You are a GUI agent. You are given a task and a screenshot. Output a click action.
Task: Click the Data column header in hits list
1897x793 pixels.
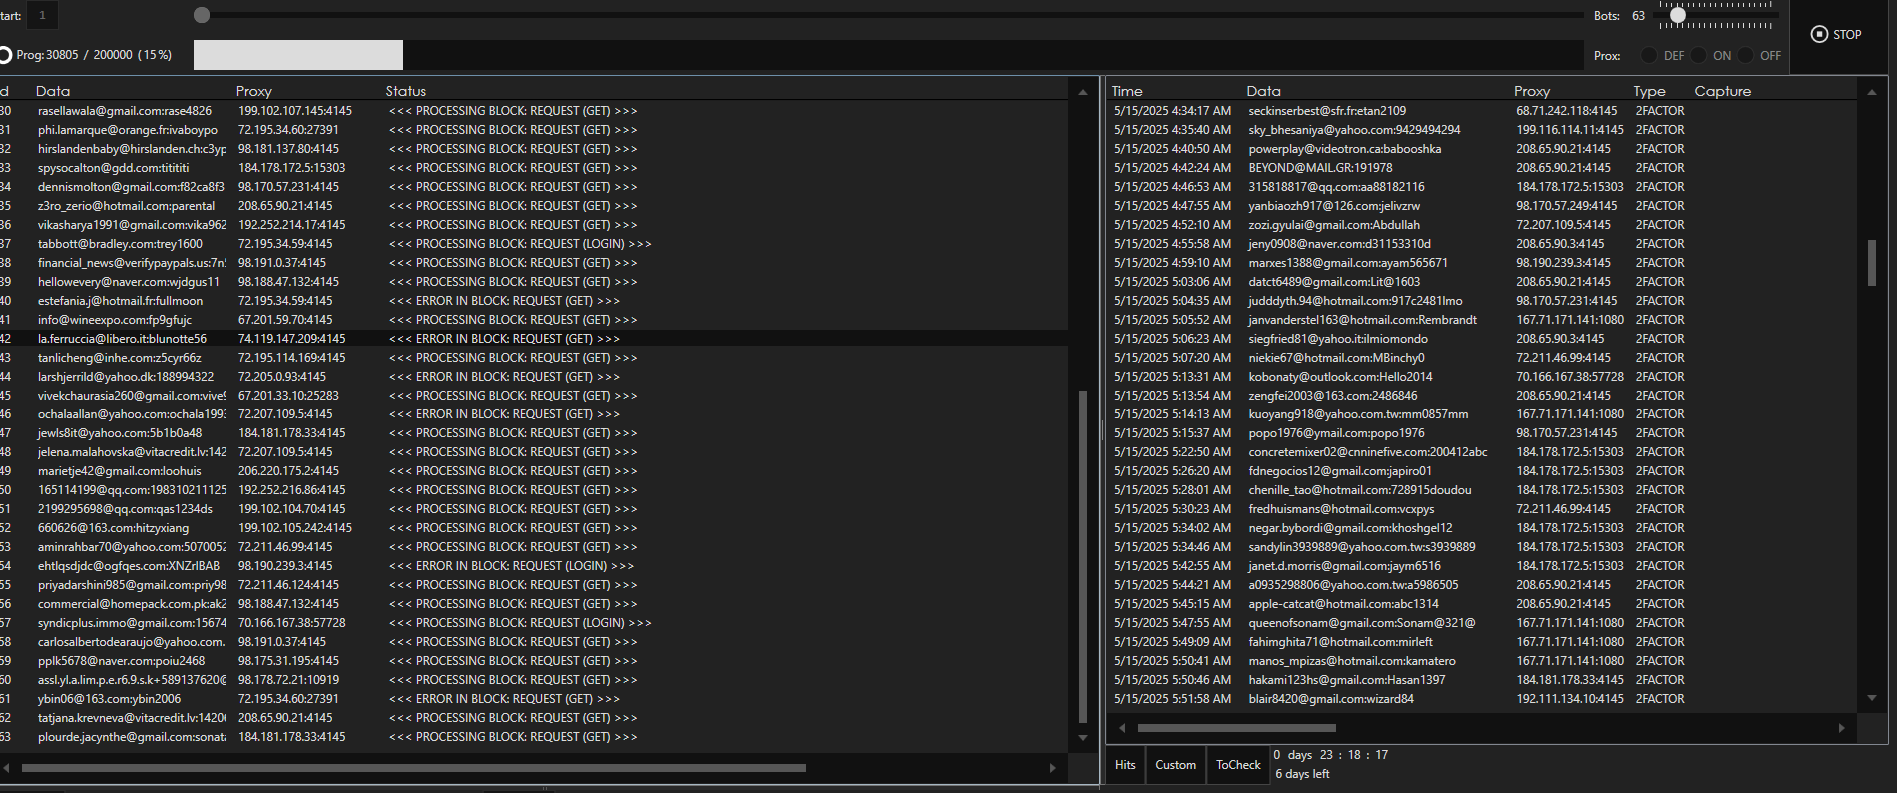pyautogui.click(x=1264, y=91)
